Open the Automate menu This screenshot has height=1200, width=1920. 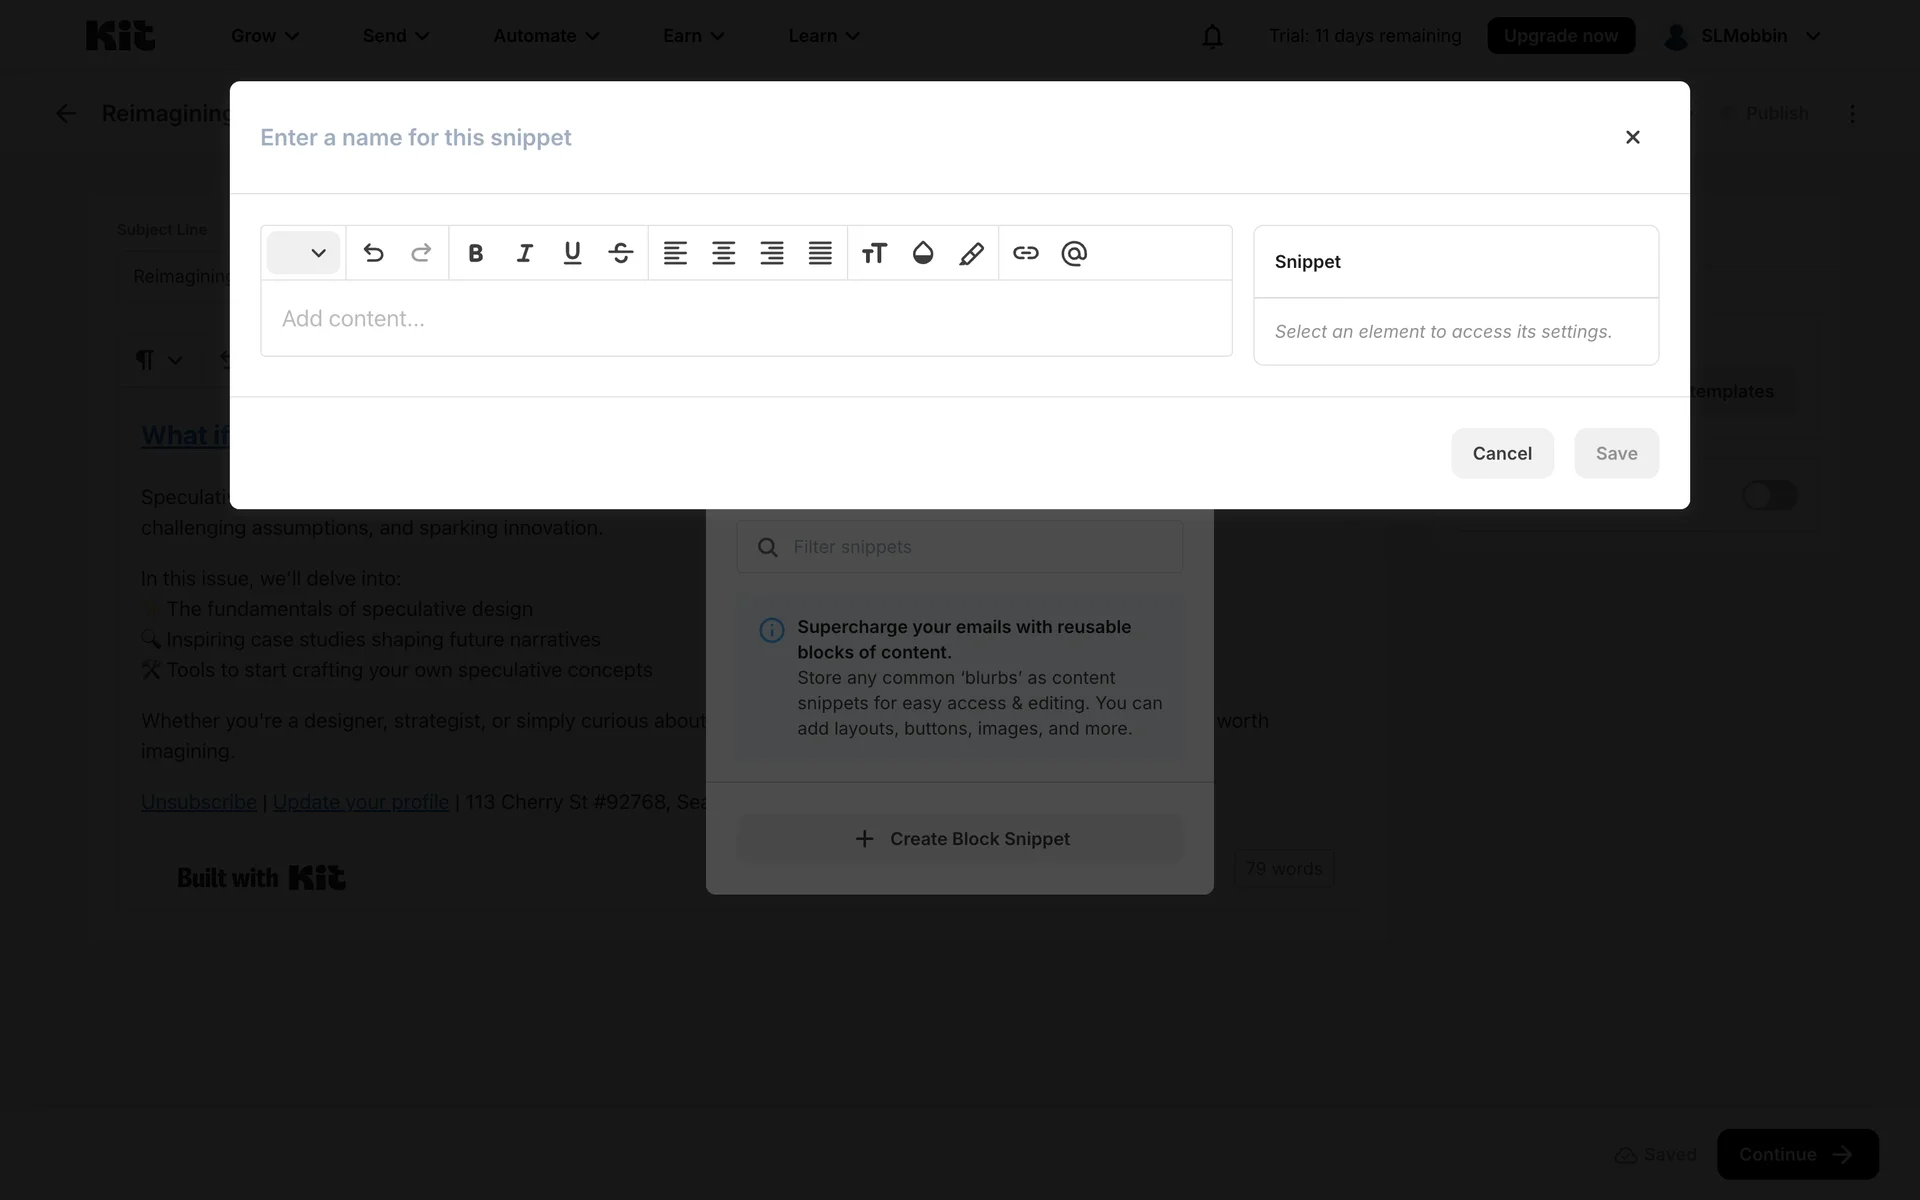[x=546, y=36]
